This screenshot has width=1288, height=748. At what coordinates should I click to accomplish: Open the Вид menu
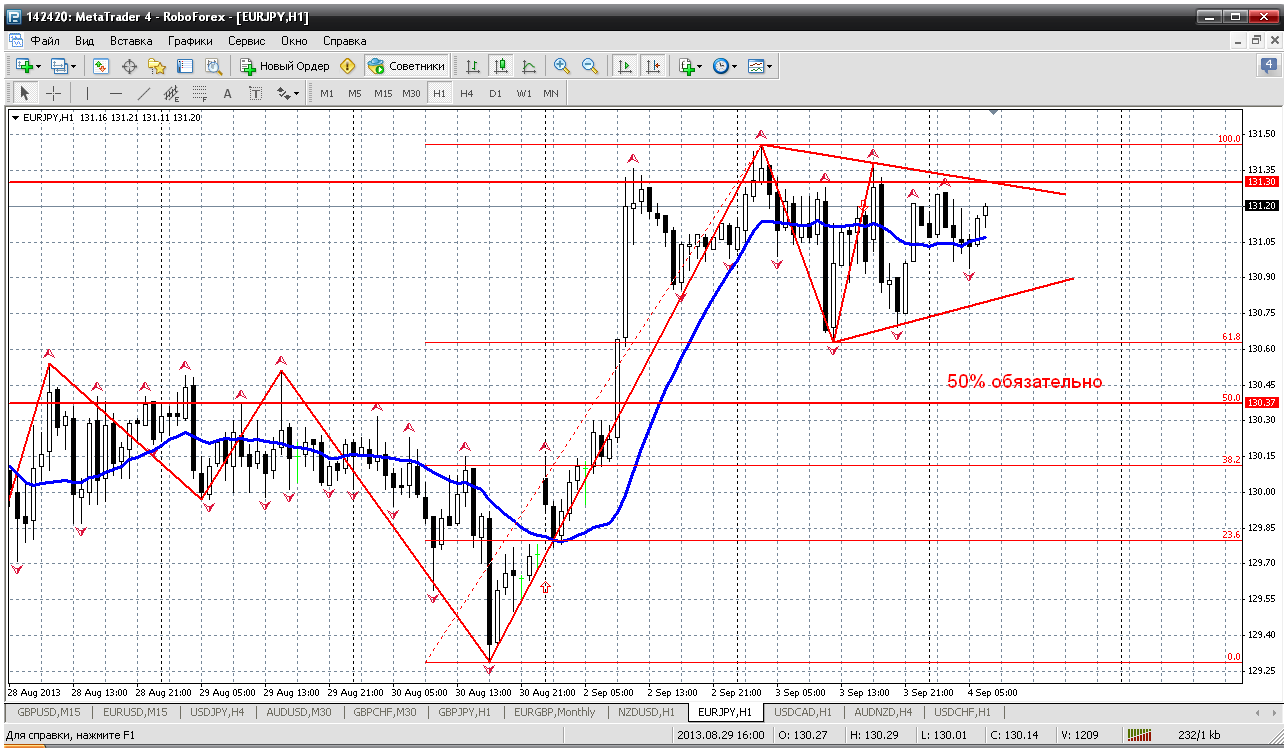coord(85,41)
